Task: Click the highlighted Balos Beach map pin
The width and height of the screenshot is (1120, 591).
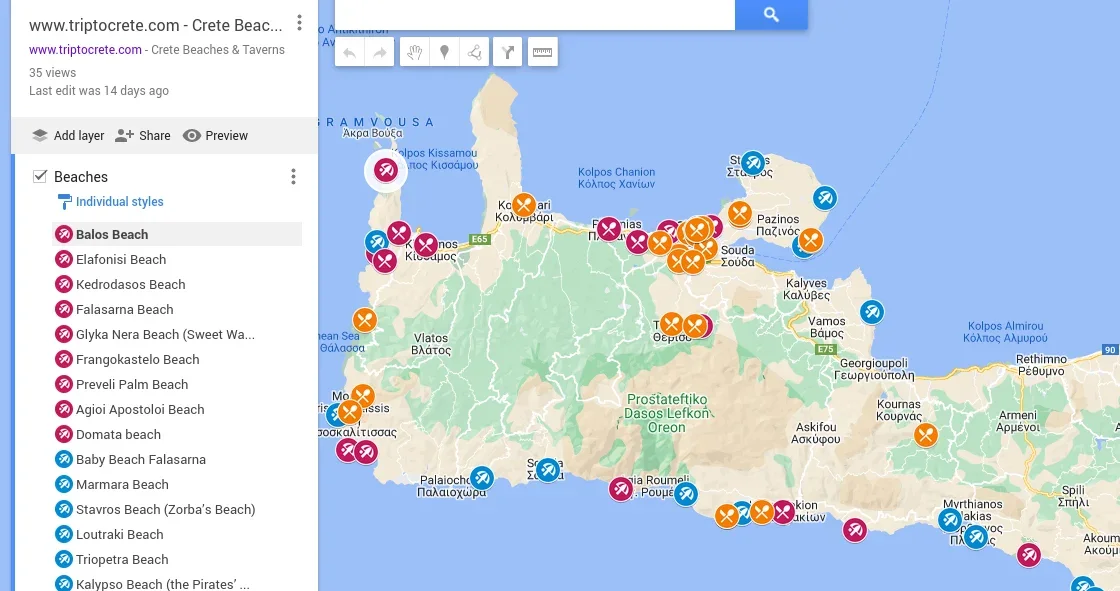Action: [386, 170]
